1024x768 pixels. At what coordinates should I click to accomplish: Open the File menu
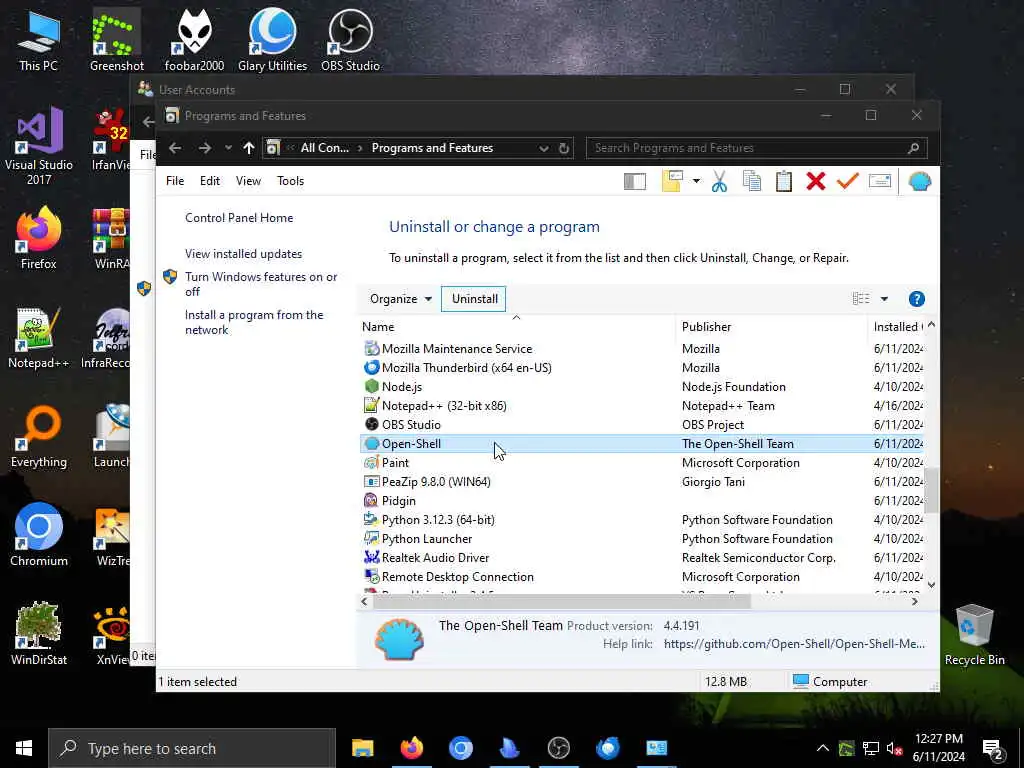tap(175, 181)
